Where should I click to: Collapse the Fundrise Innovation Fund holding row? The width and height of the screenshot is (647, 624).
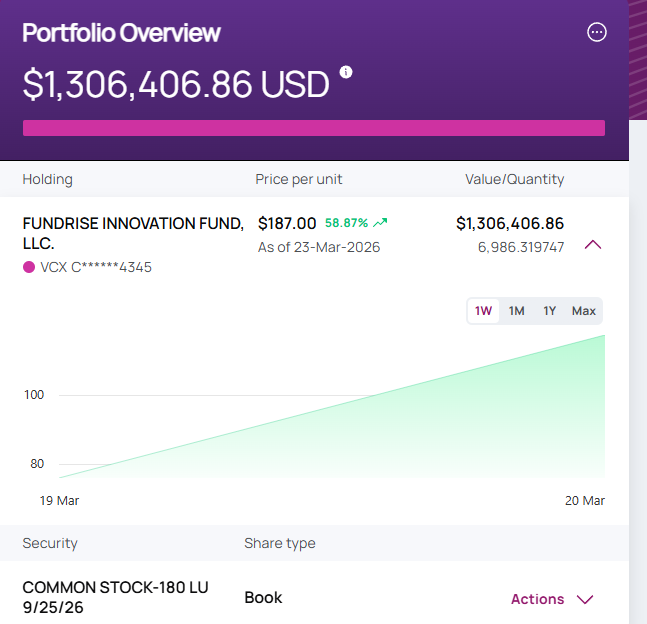coord(593,245)
